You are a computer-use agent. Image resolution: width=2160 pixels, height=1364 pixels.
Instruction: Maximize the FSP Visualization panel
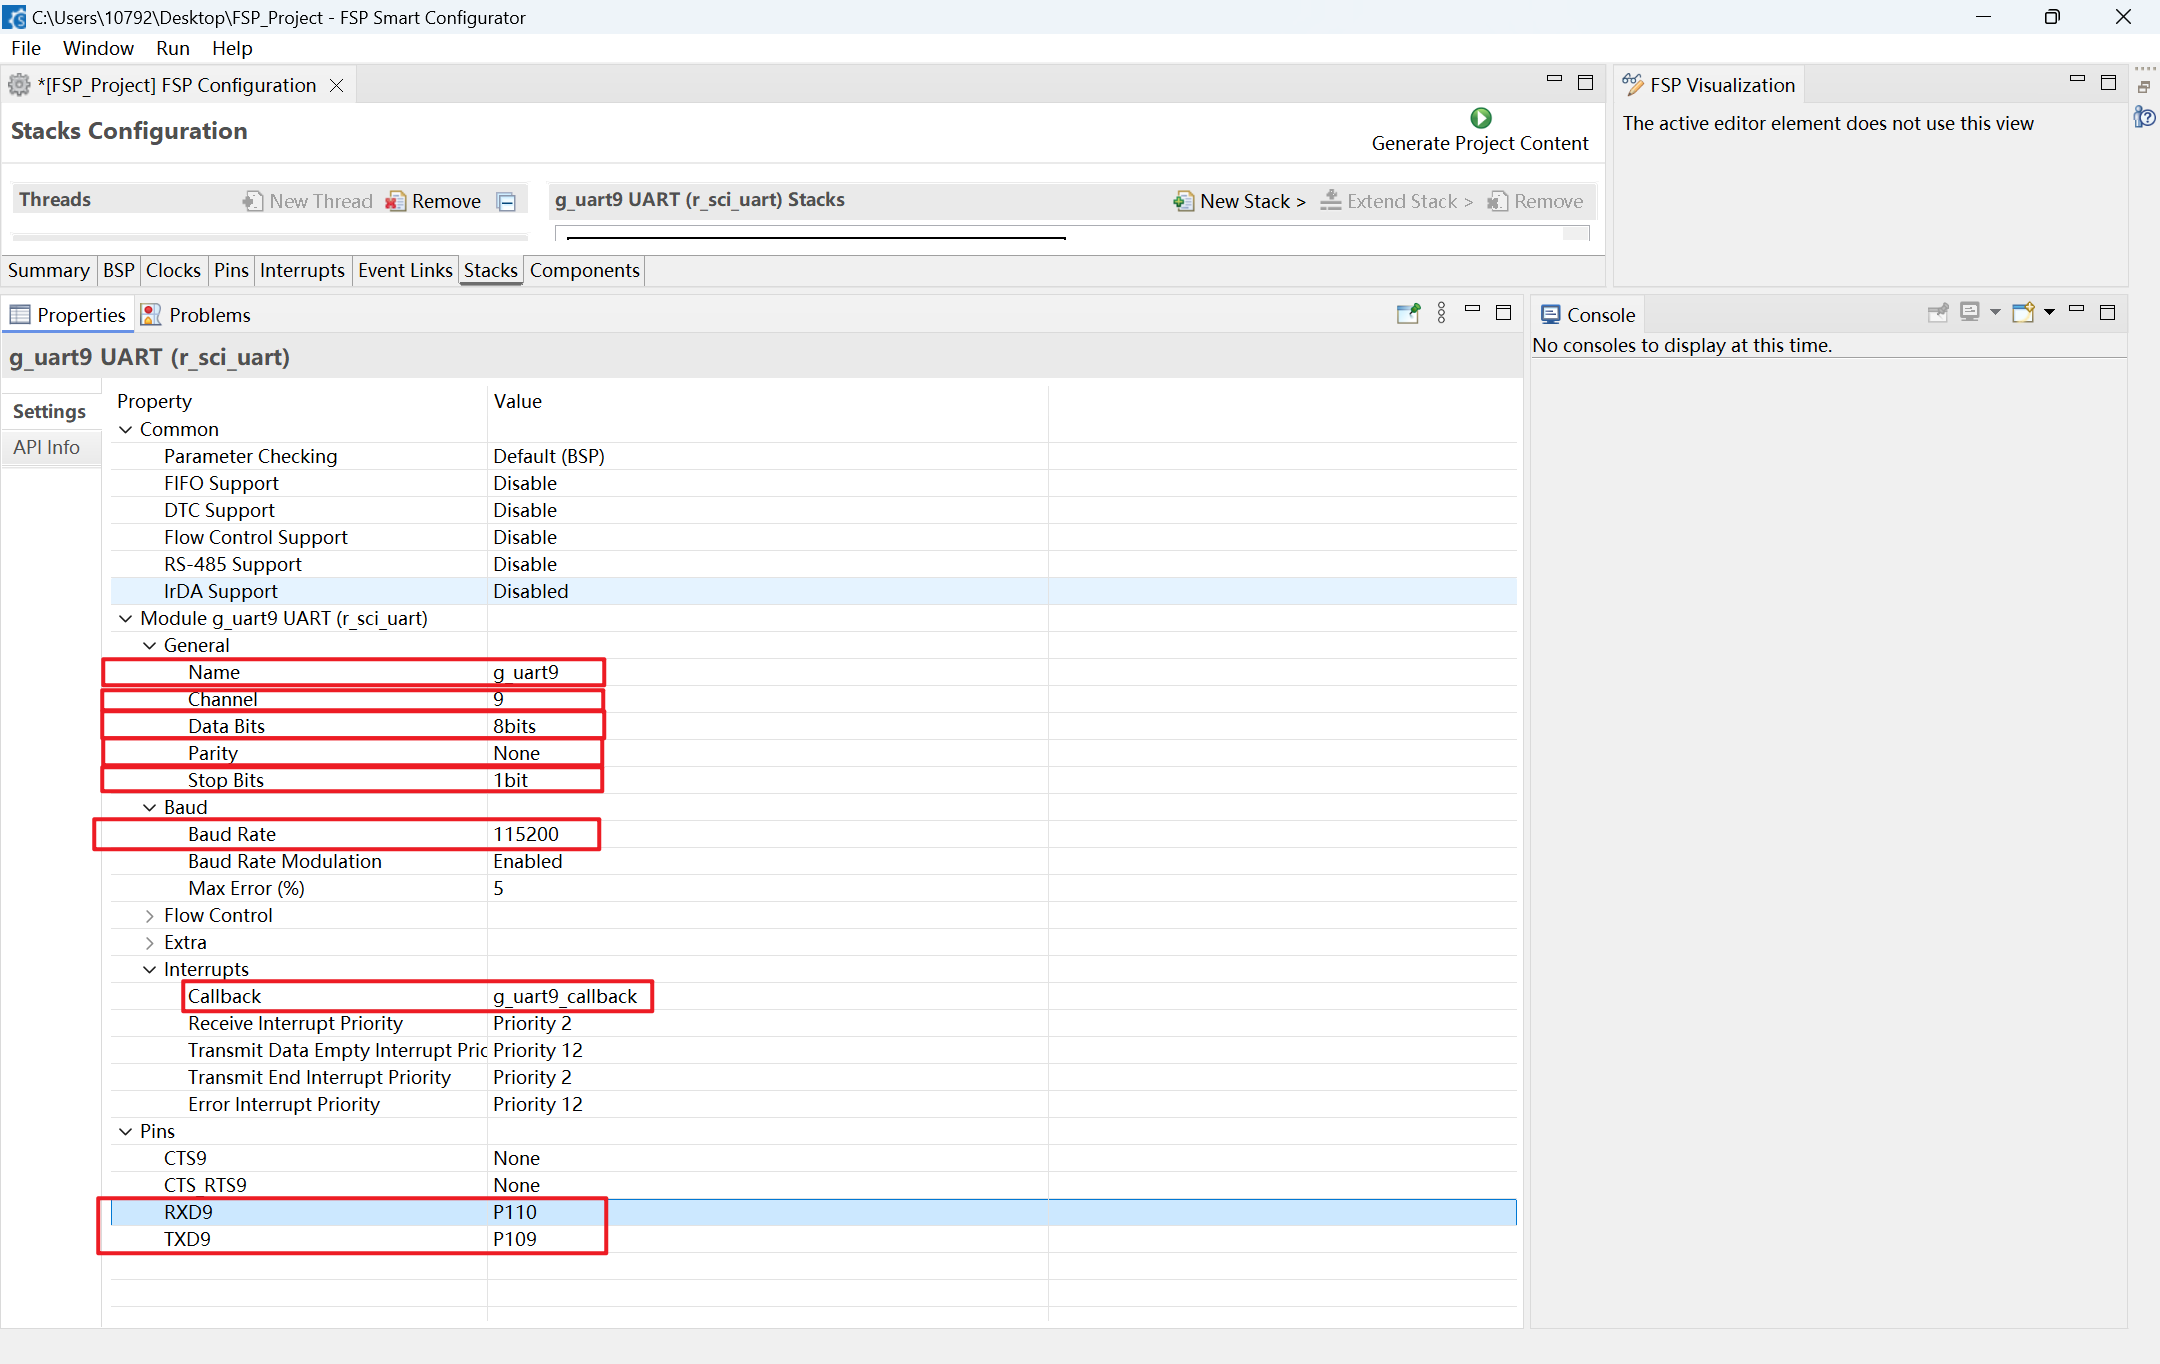(2108, 83)
